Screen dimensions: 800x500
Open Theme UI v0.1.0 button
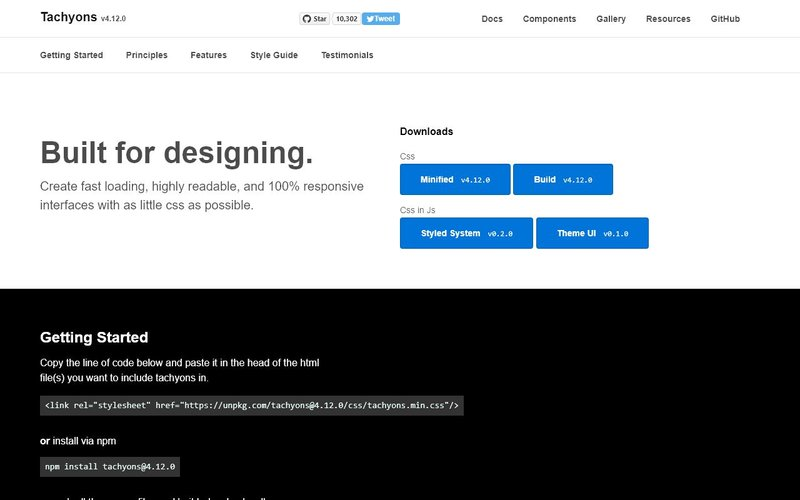pyautogui.click(x=592, y=233)
